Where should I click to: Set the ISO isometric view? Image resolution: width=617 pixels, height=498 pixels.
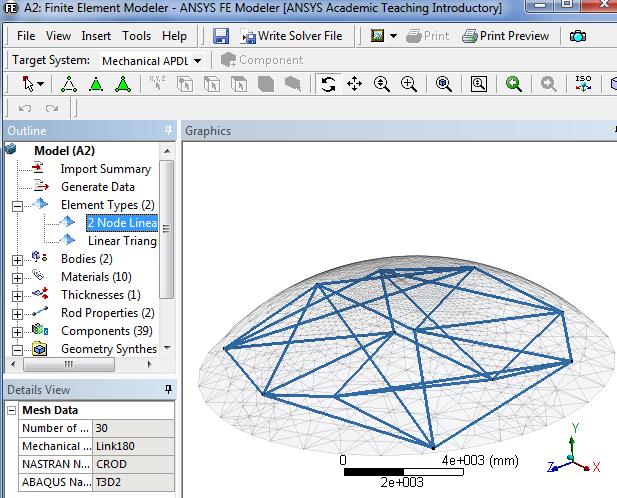[x=583, y=84]
